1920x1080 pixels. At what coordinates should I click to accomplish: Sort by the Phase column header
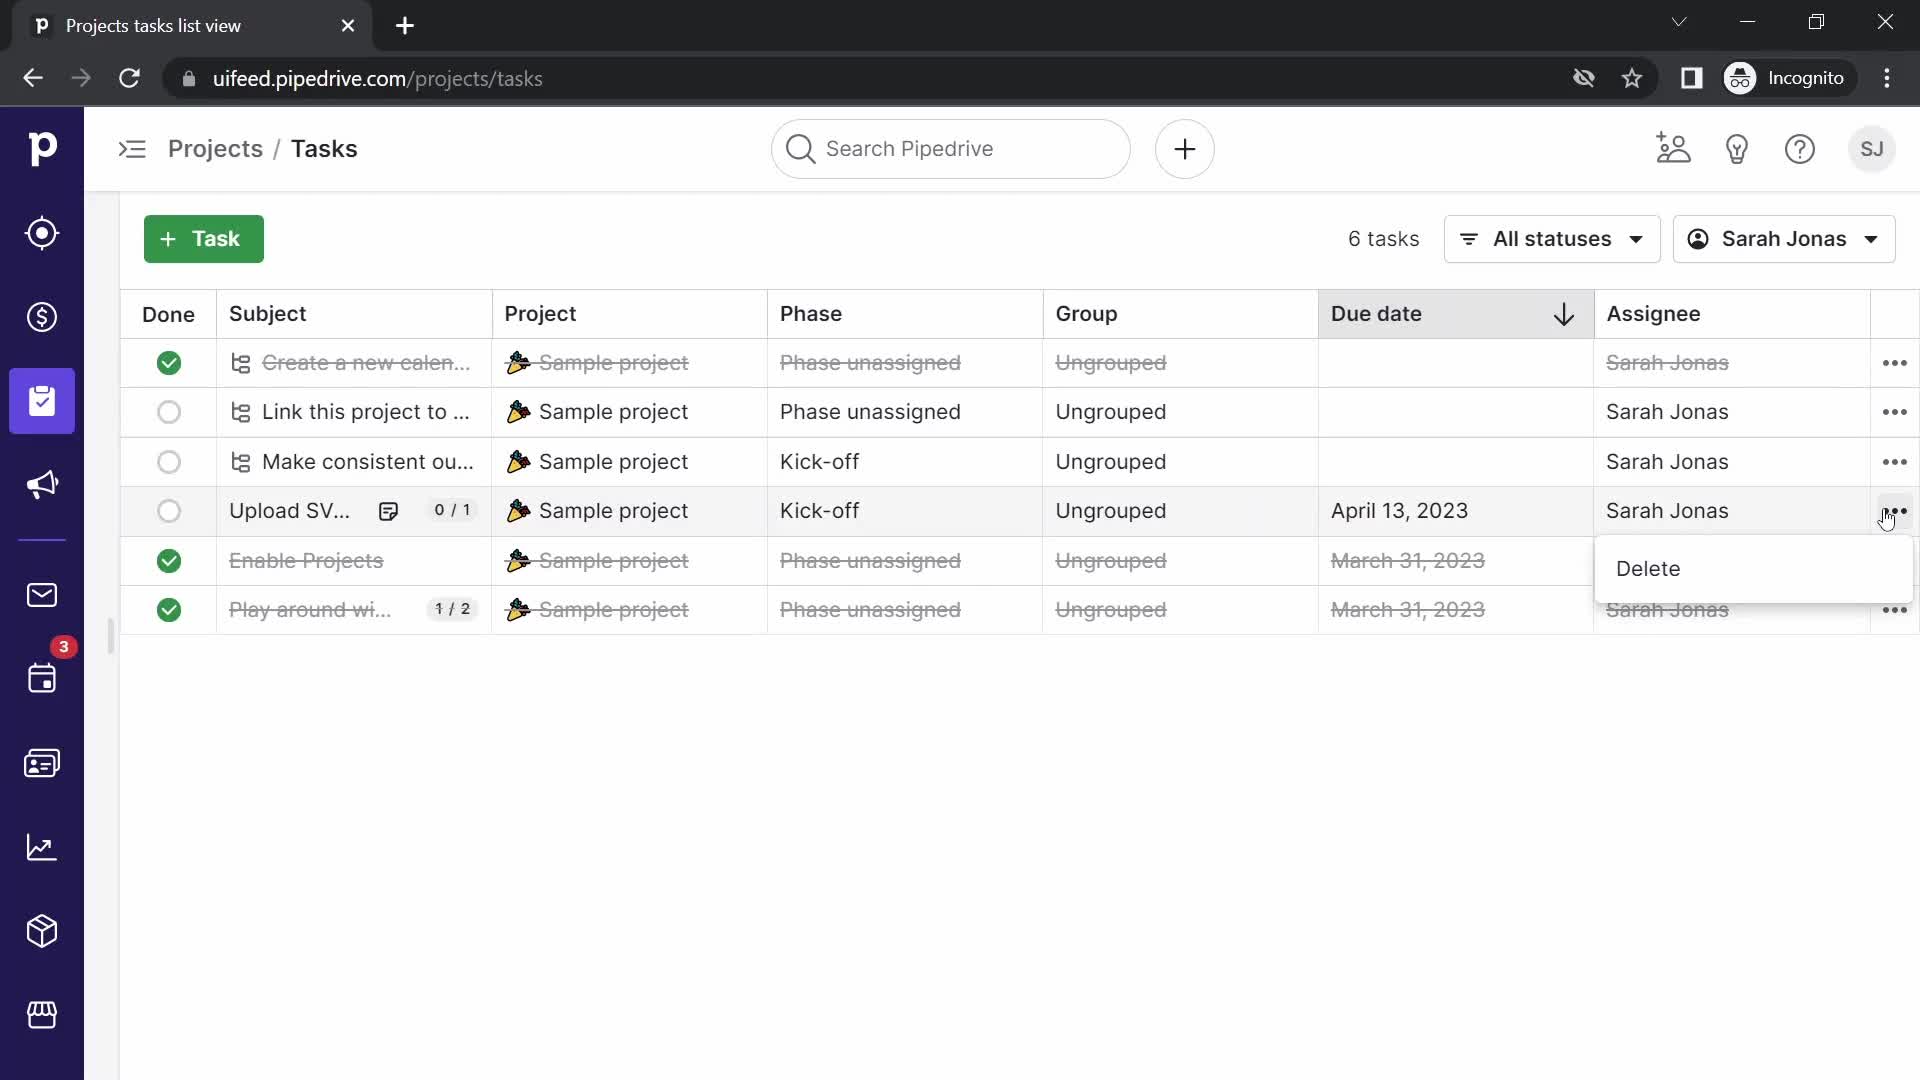905,314
